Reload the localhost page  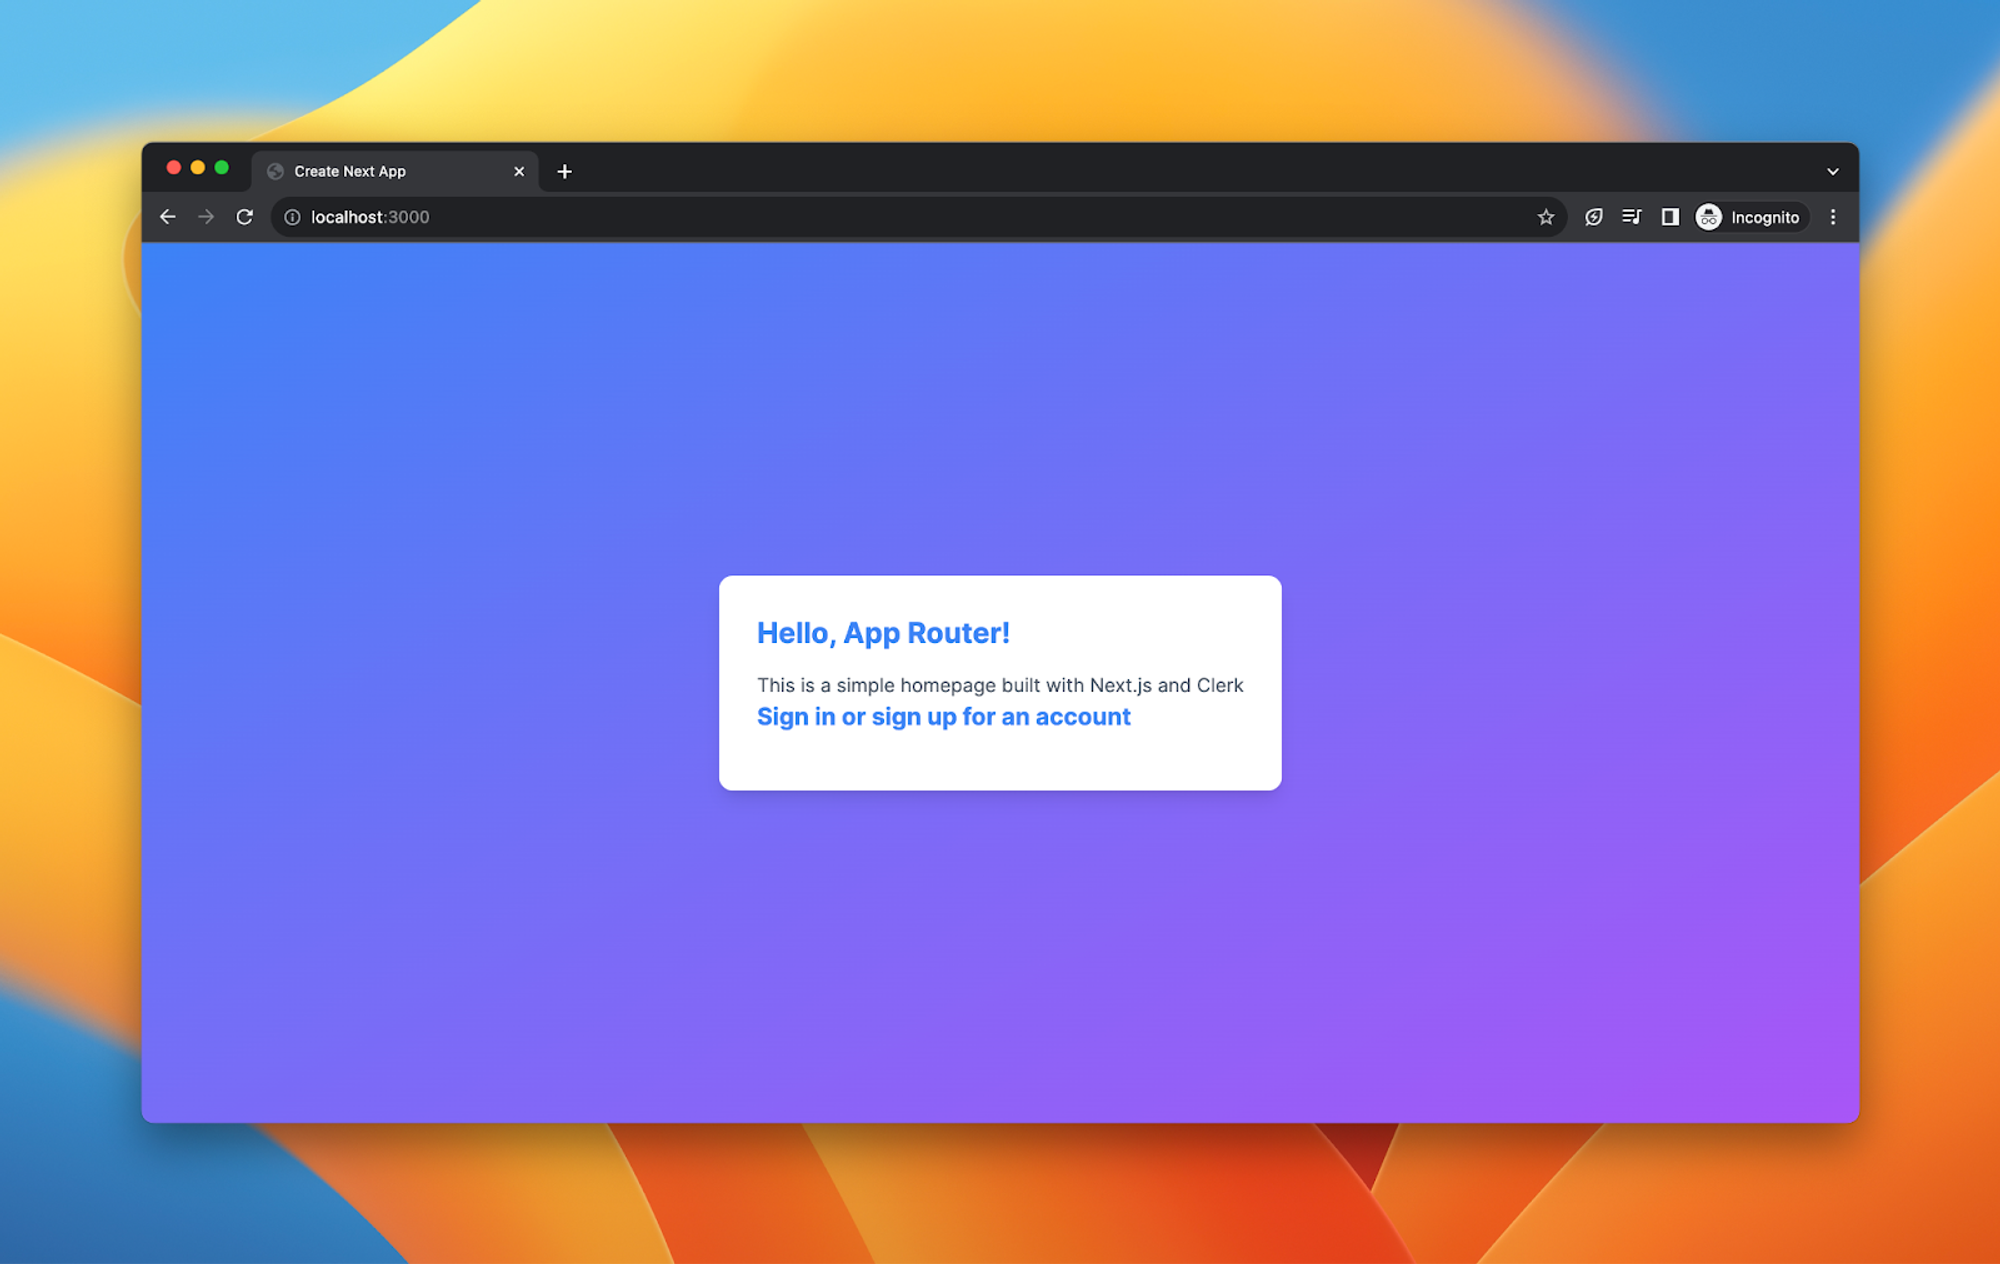245,217
